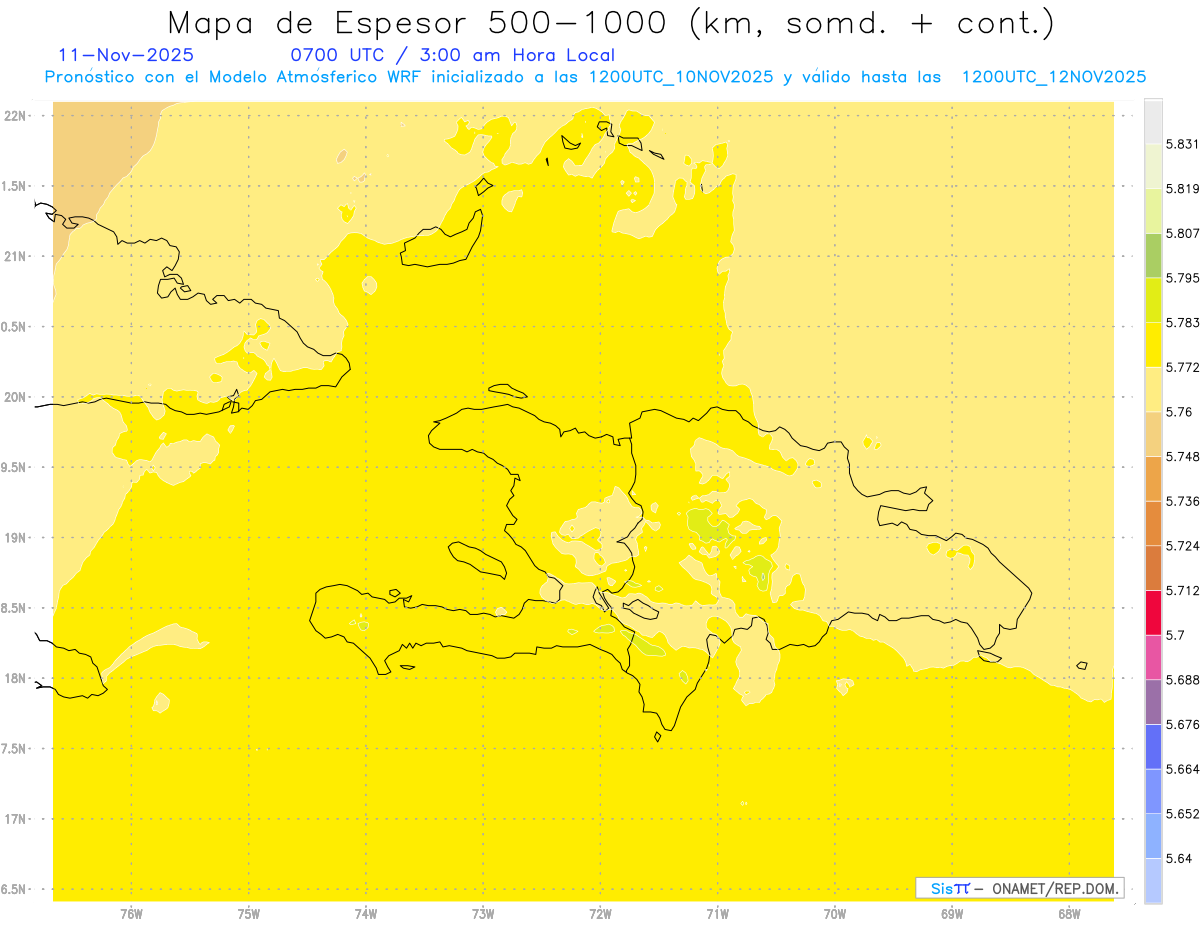1200x927 pixels.
Task: Select the longitude label "75W"
Action: (249, 914)
